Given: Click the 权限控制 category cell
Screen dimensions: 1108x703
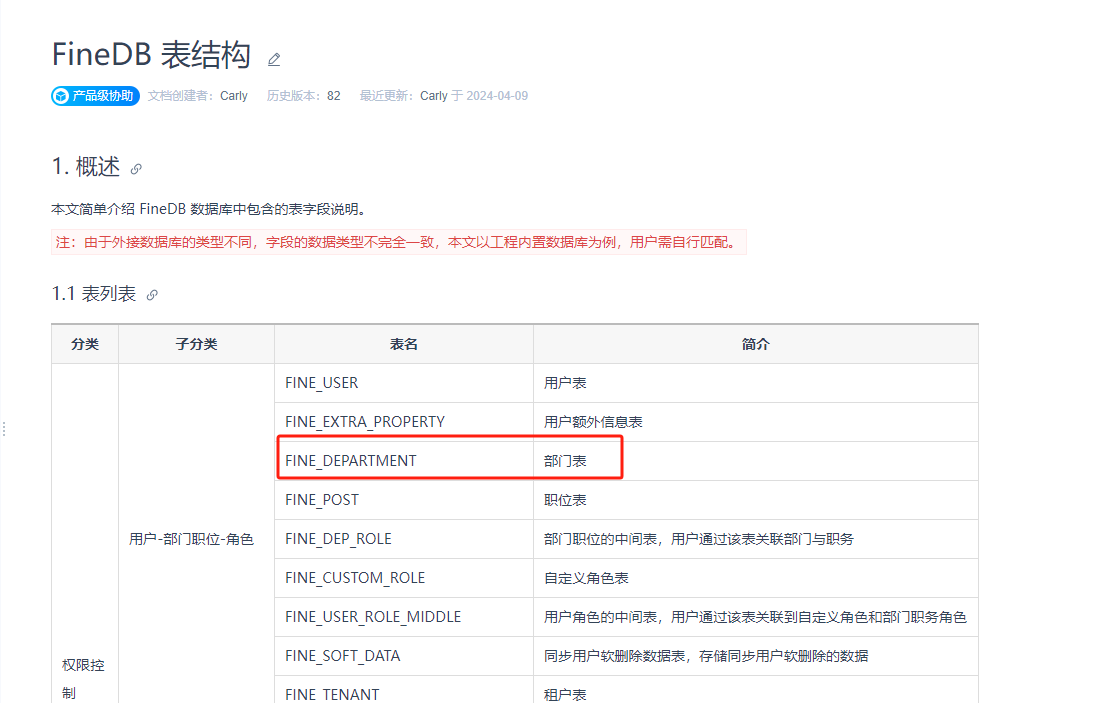Looking at the screenshot, I should coord(85,533).
